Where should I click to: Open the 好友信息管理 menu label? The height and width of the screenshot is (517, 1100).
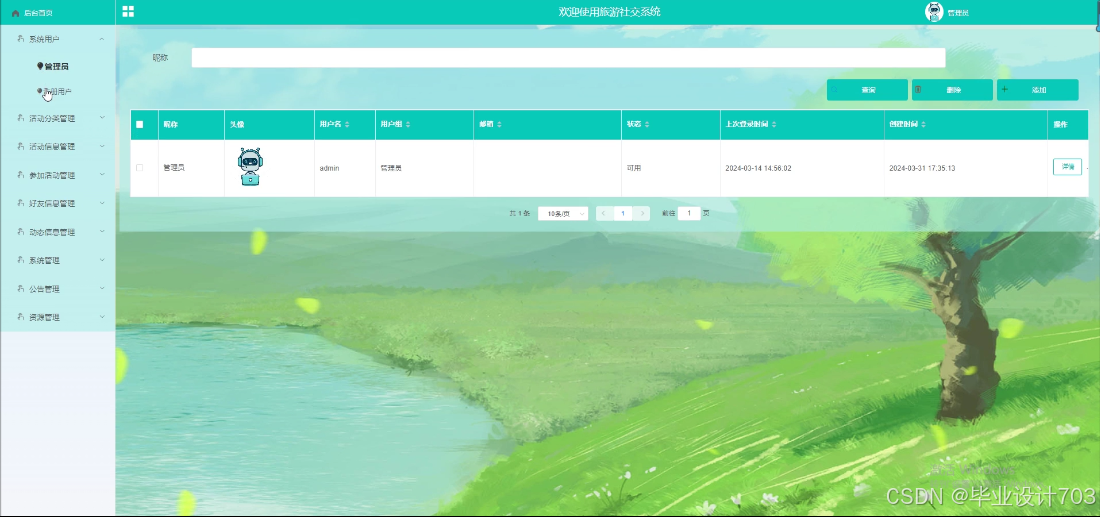[52, 203]
